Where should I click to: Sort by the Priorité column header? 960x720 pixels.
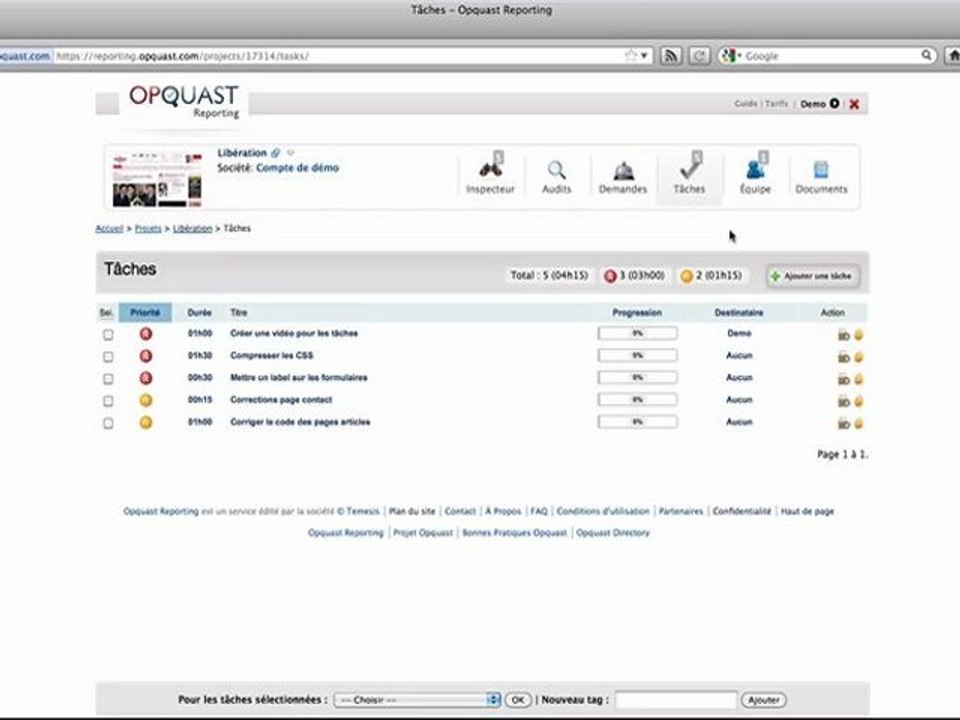(x=145, y=312)
